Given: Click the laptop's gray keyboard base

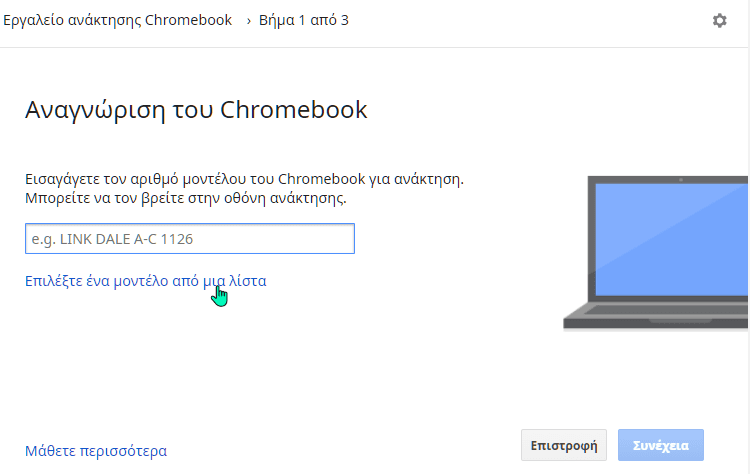Looking at the screenshot, I should [x=656, y=316].
